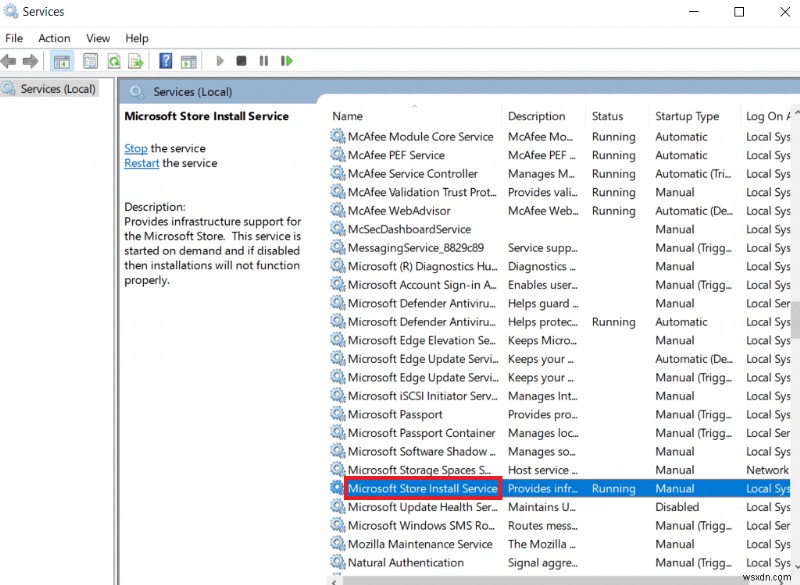Stop the service using the black square icon
The height and width of the screenshot is (585, 800).
coord(241,60)
